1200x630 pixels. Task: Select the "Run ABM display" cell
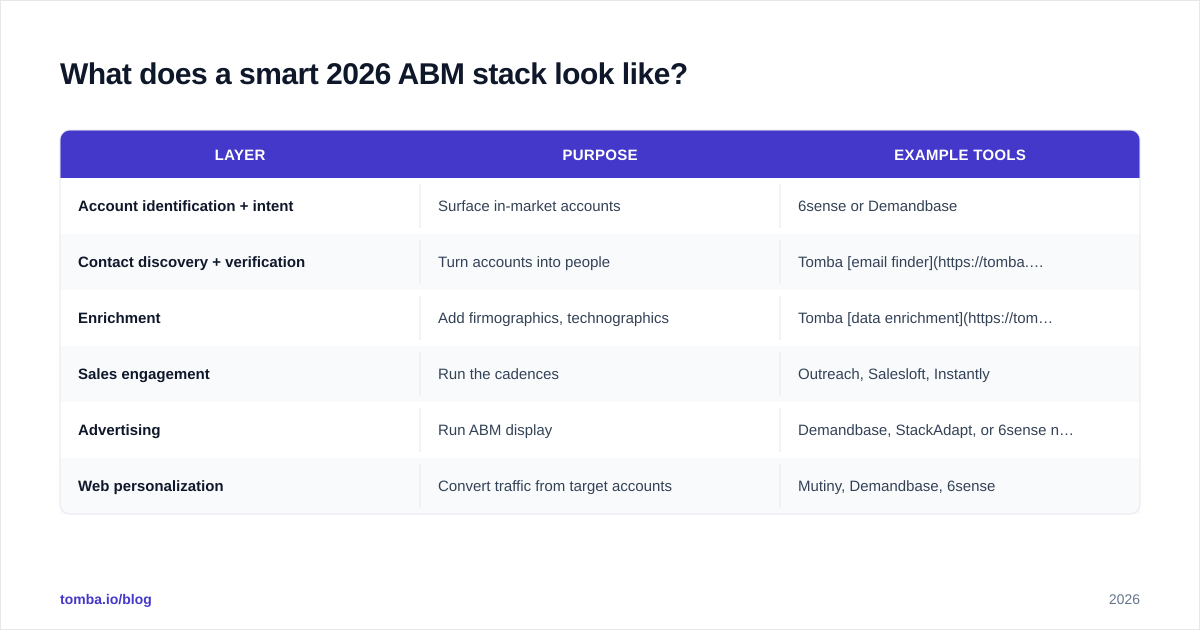coord(600,430)
